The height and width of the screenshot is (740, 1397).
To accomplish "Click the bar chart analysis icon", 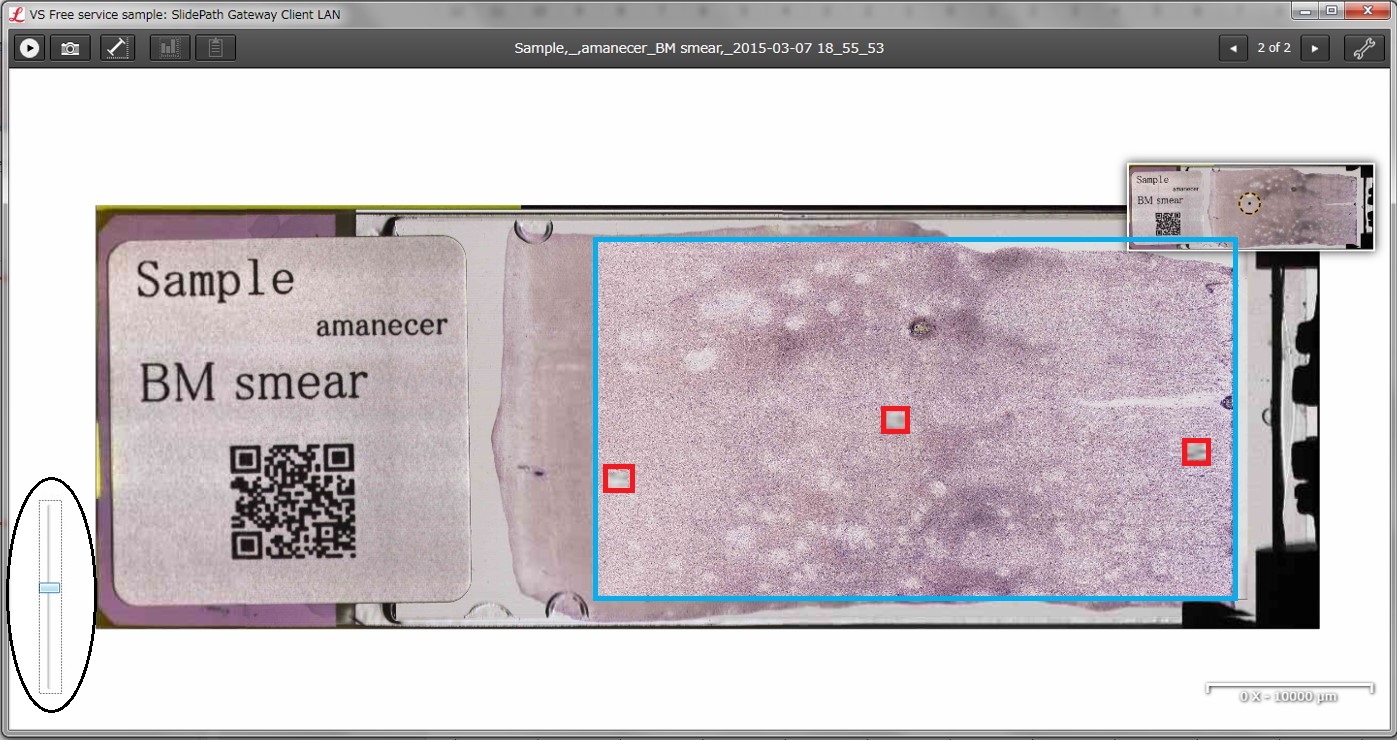I will (x=169, y=48).
